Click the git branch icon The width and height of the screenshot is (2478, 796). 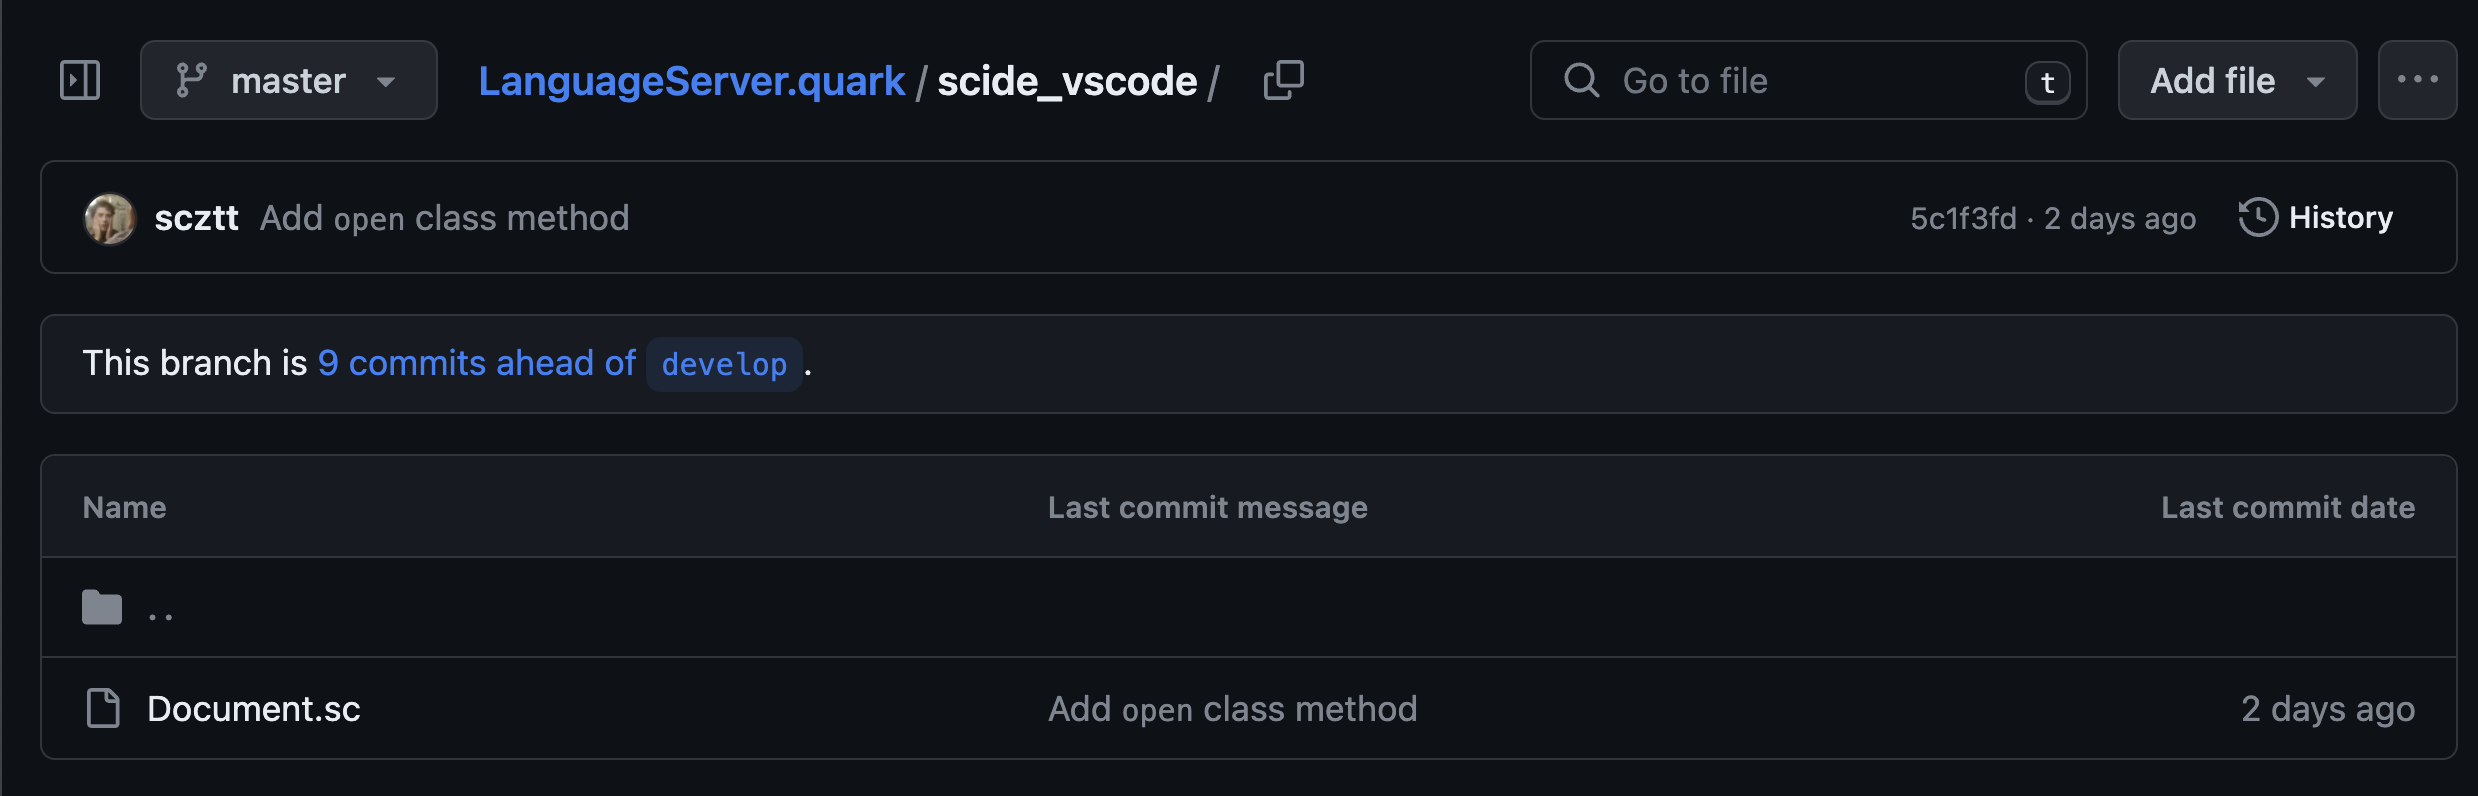click(x=190, y=80)
